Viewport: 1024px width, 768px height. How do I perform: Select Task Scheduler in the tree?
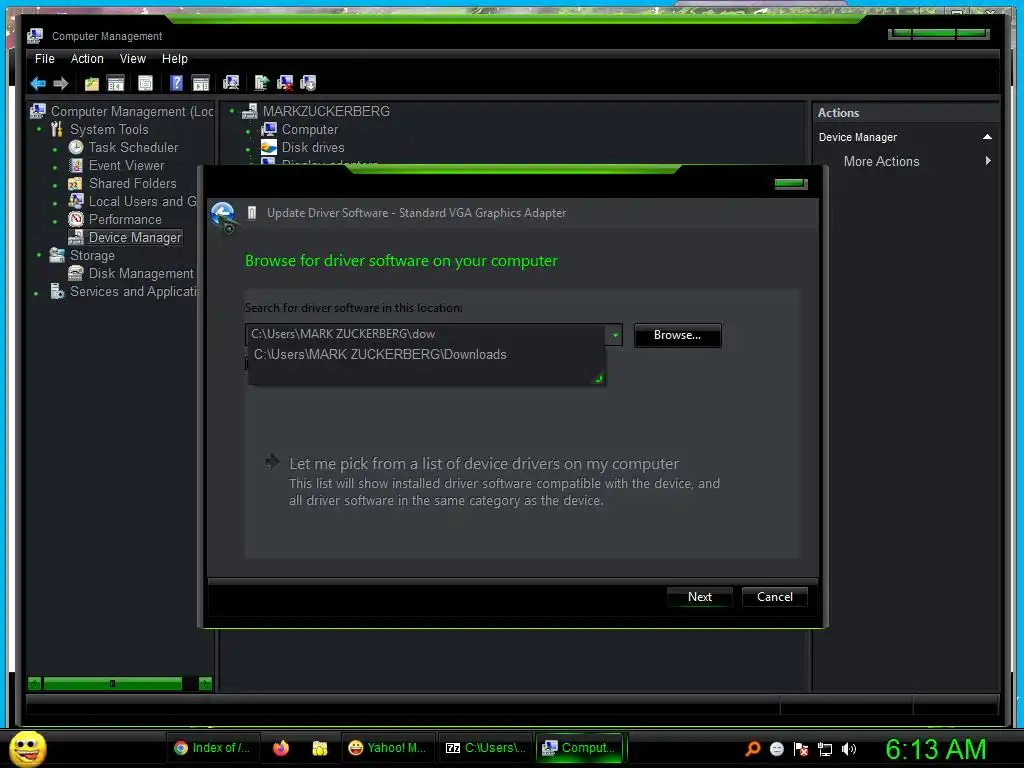133,148
